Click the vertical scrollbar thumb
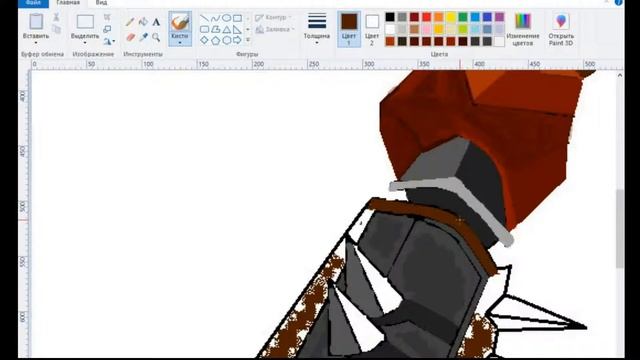Viewport: 640px width, 360px height. pyautogui.click(x=620, y=229)
